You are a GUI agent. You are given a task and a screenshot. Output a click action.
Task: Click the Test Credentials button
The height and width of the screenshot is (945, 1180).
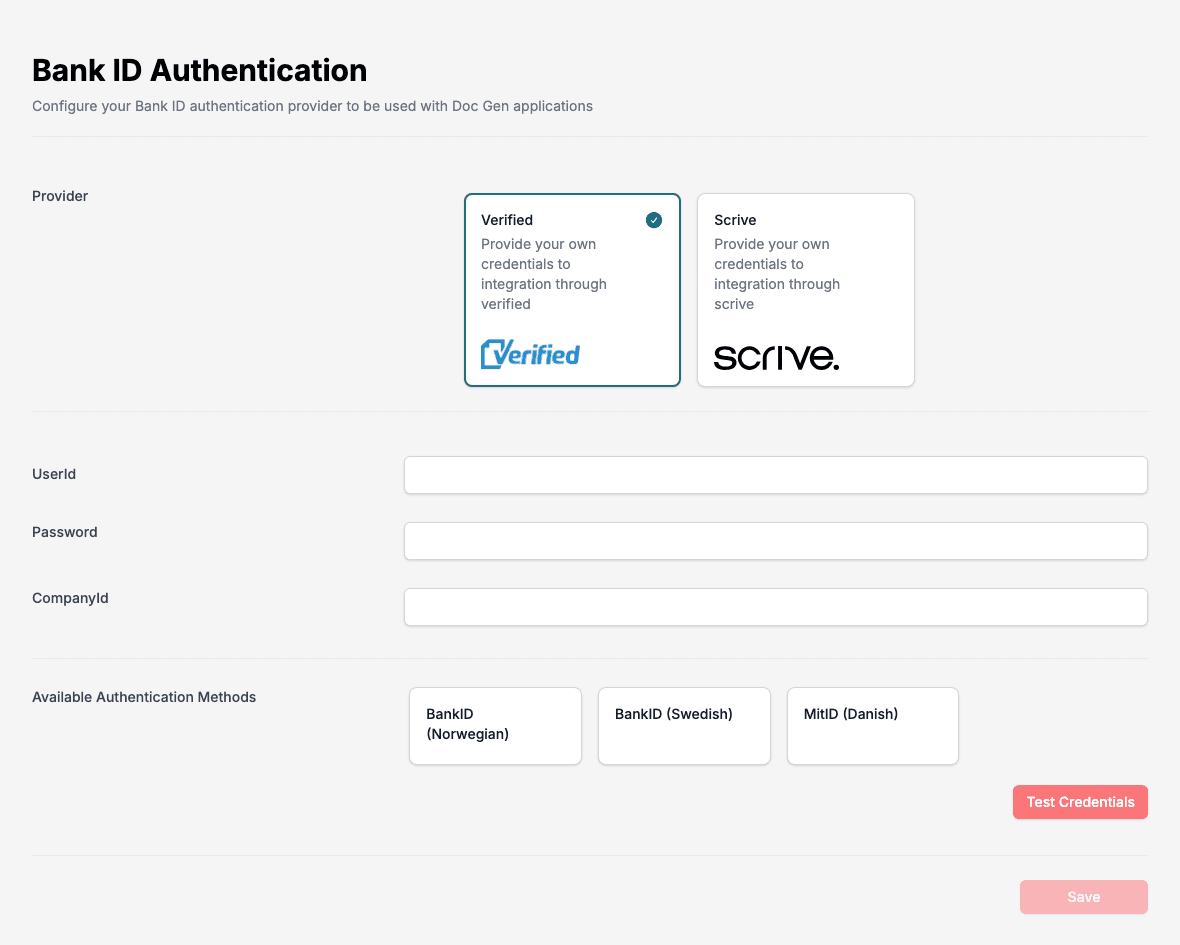point(1080,802)
